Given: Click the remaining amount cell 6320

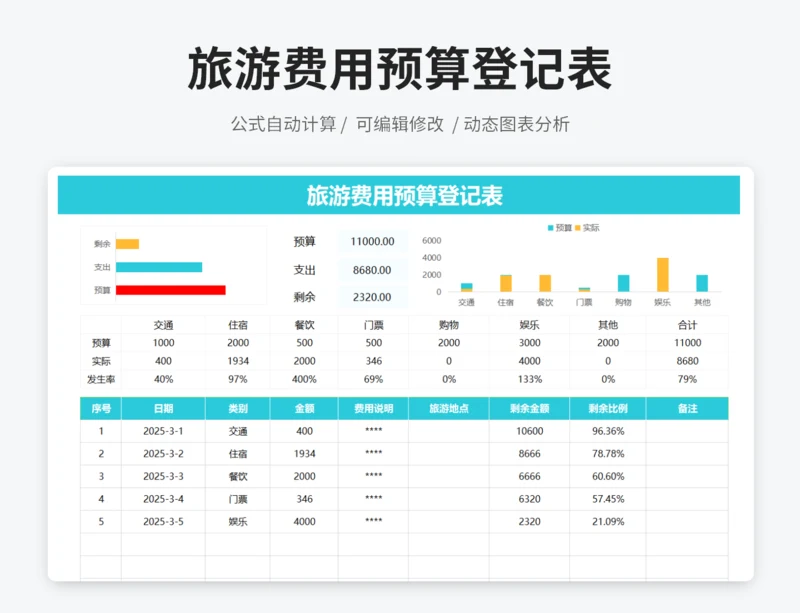Looking at the screenshot, I should pyautogui.click(x=530, y=499).
